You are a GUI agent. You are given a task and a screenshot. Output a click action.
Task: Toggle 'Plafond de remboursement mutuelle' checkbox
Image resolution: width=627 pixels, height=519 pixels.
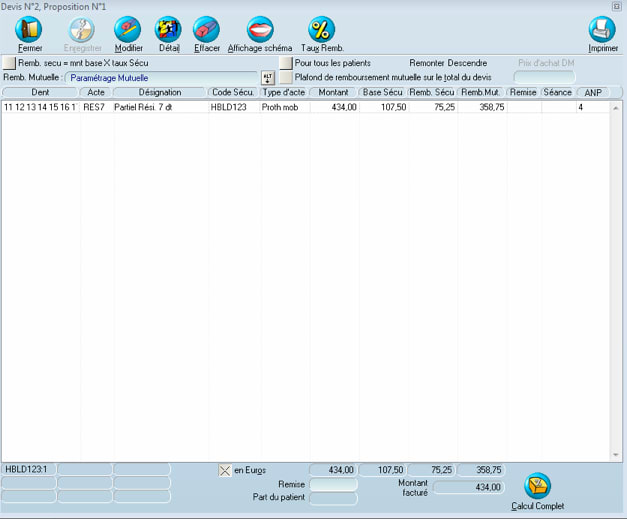(x=286, y=77)
